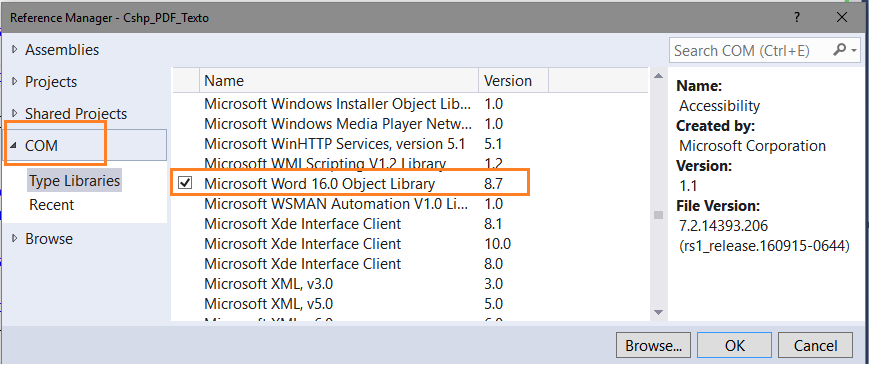Open Recent under COM
This screenshot has width=869, height=366.
coord(52,205)
